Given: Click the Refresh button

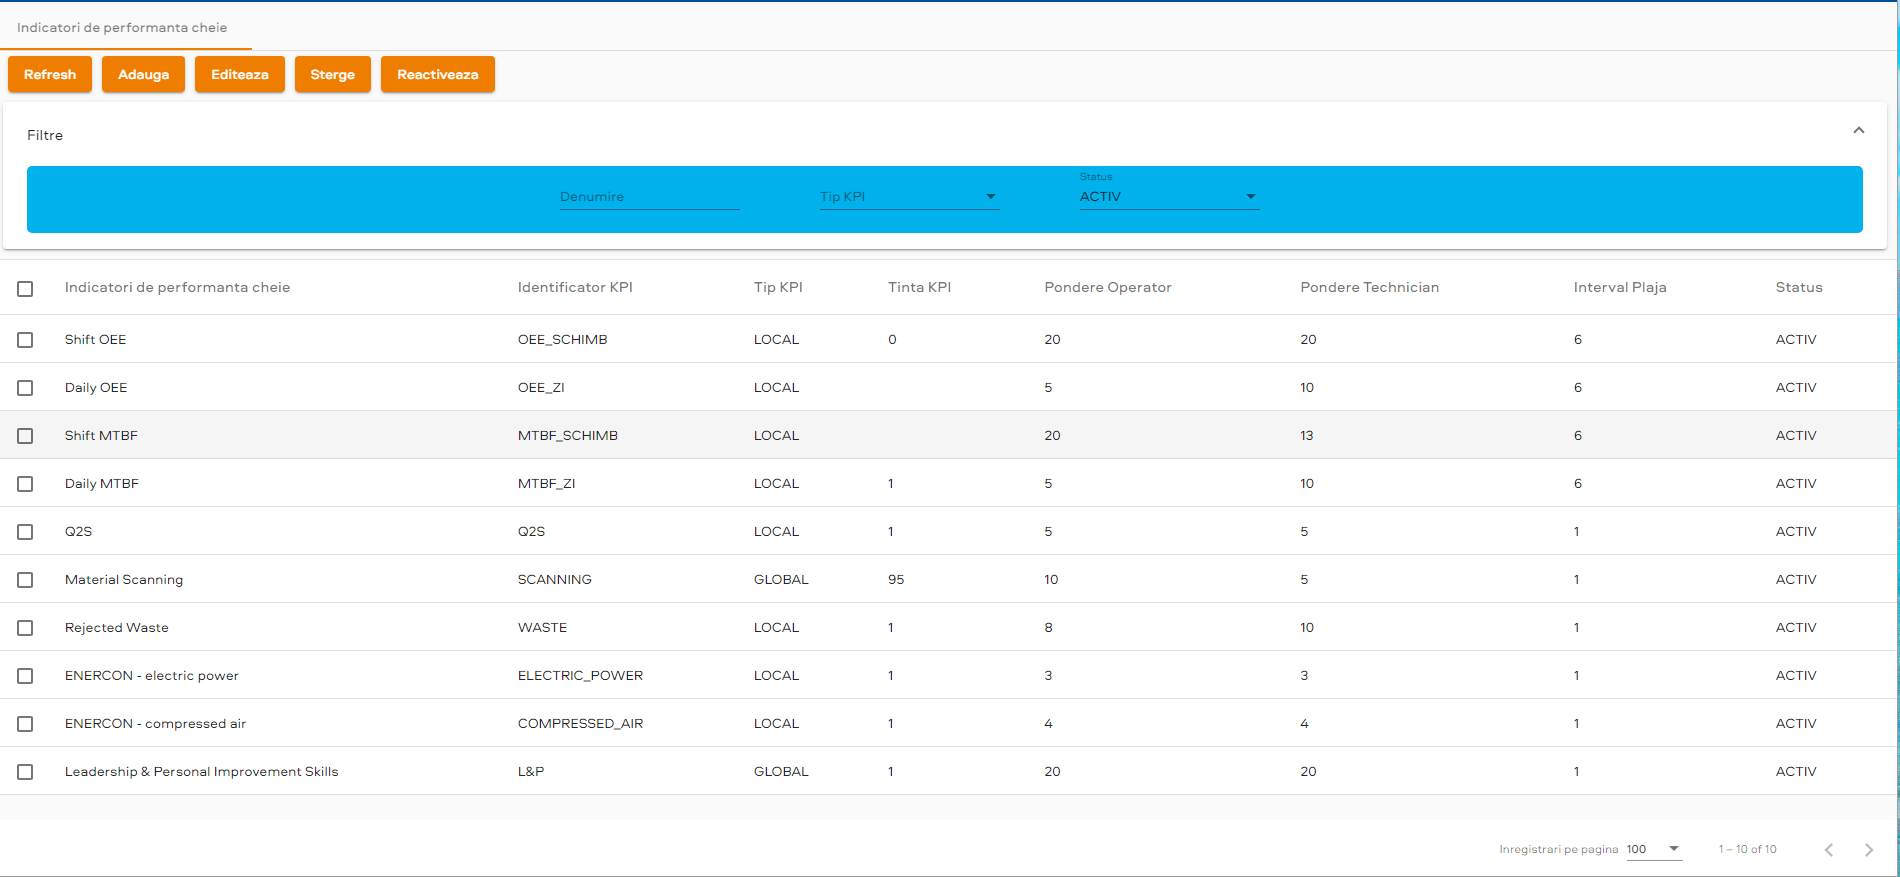Looking at the screenshot, I should (50, 75).
